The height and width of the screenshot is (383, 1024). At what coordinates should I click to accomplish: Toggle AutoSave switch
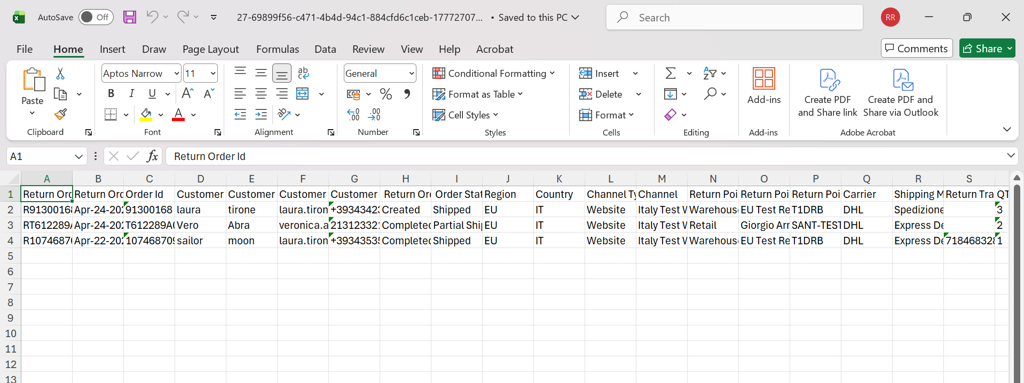(96, 18)
